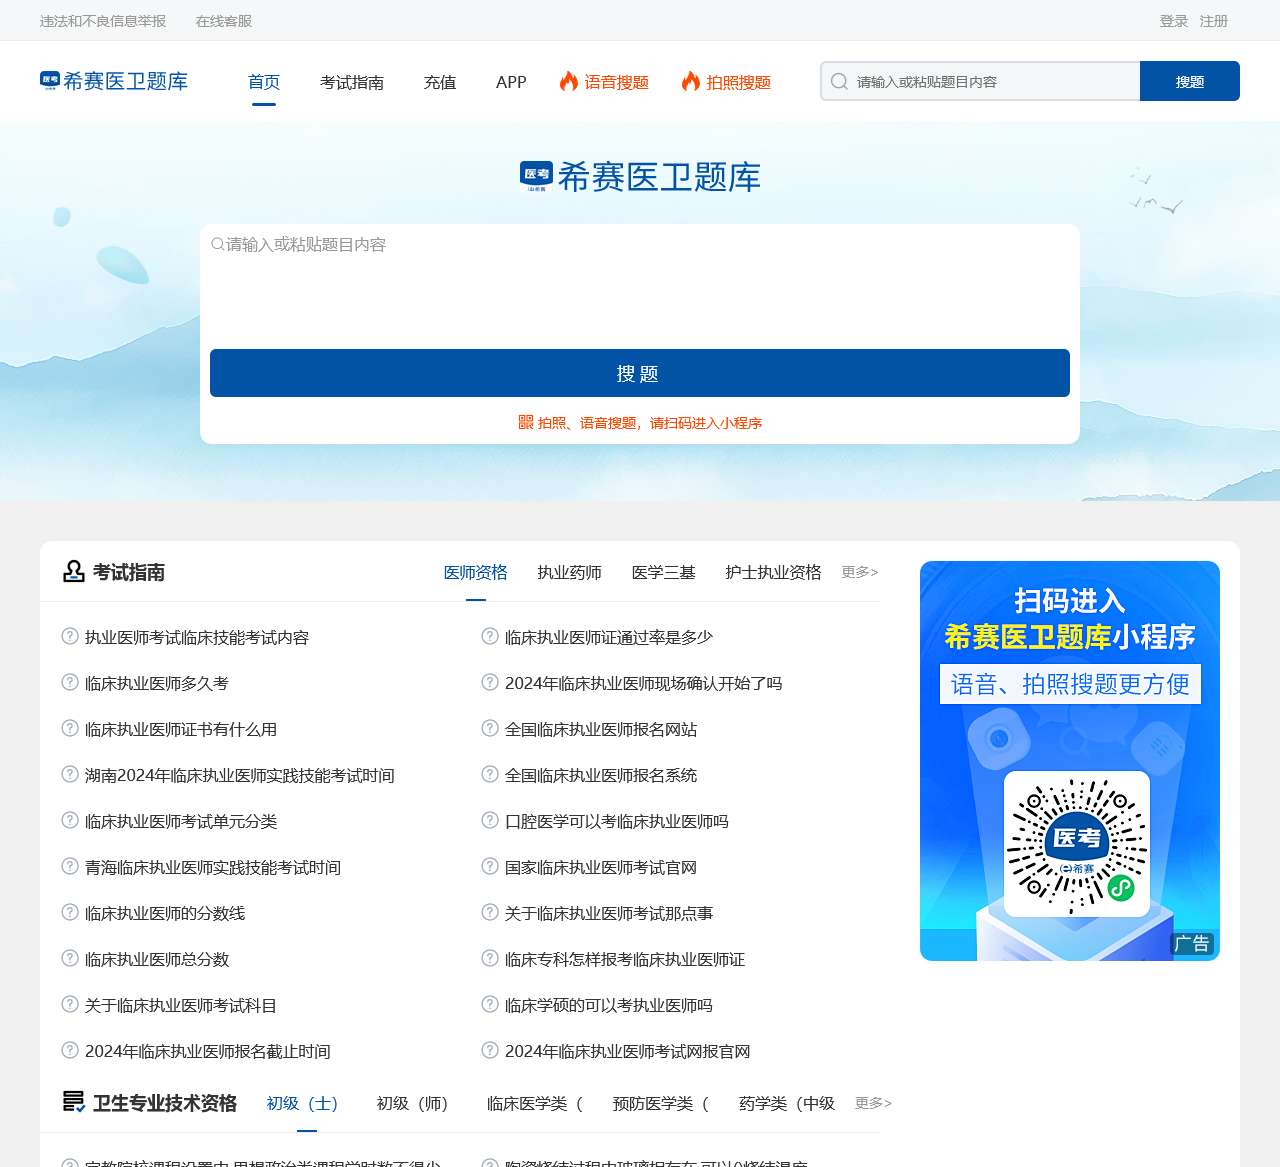Focus the large question text area
1280x1167 pixels.
(640, 286)
